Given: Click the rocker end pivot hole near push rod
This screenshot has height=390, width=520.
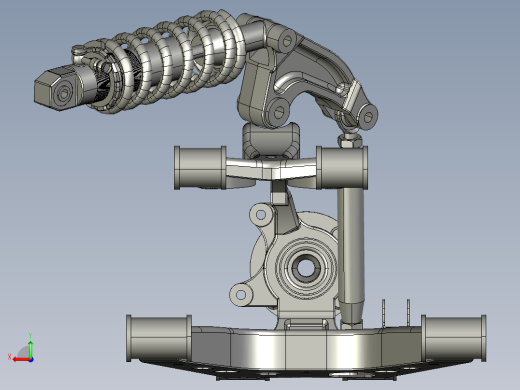Looking at the screenshot, I should (368, 117).
